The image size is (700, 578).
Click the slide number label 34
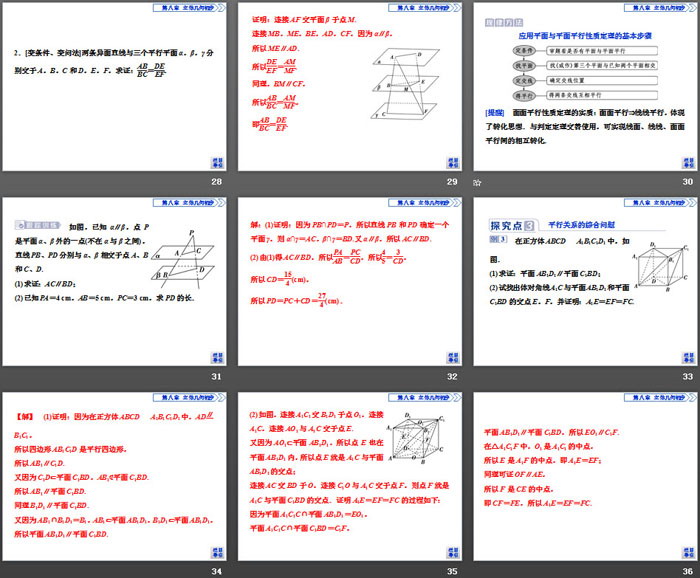[217, 571]
